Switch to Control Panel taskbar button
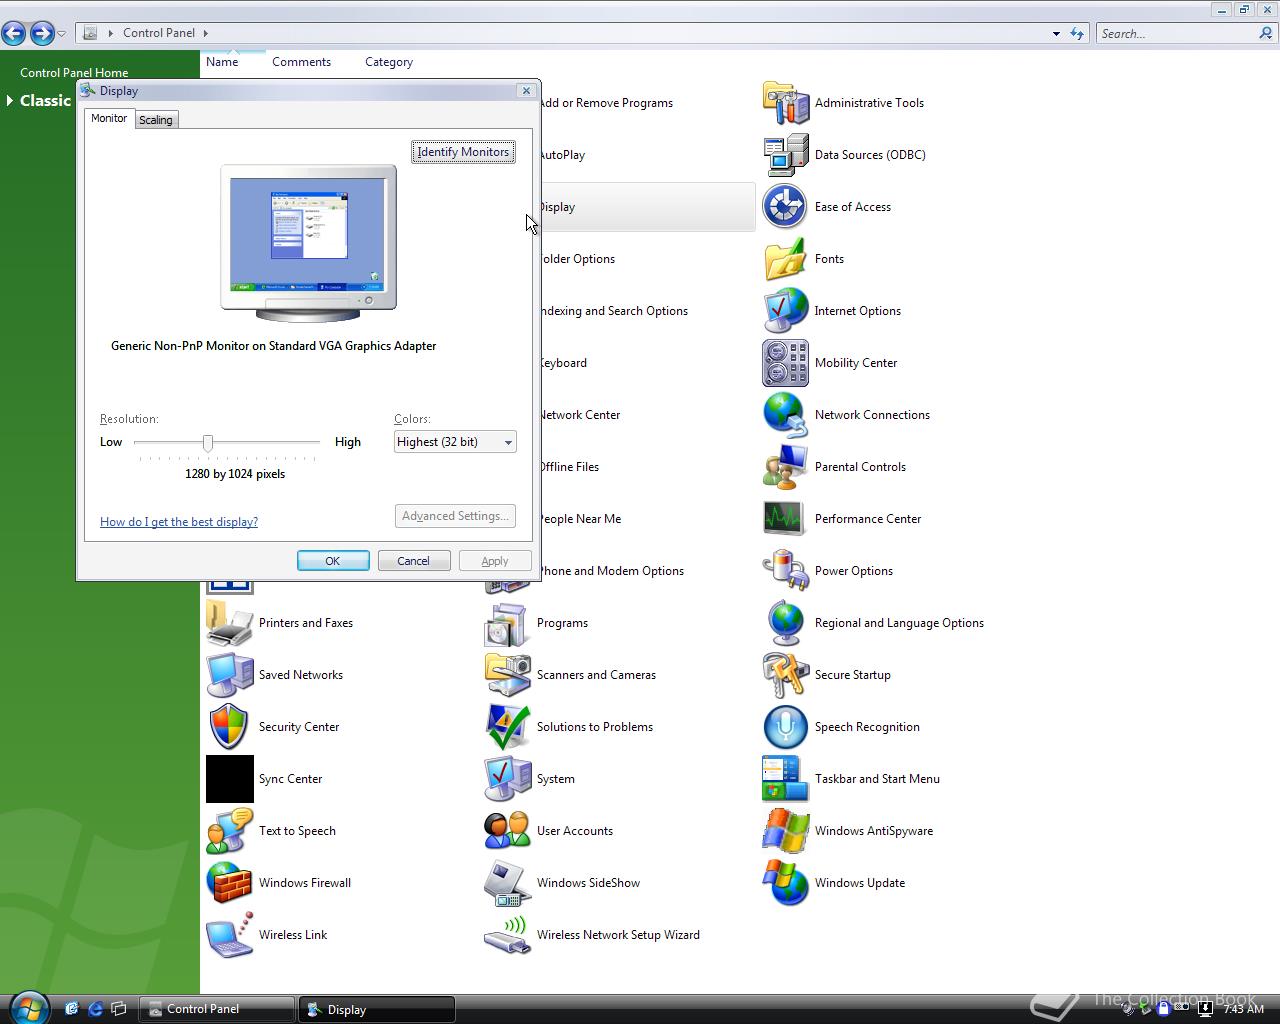 click(x=216, y=1009)
